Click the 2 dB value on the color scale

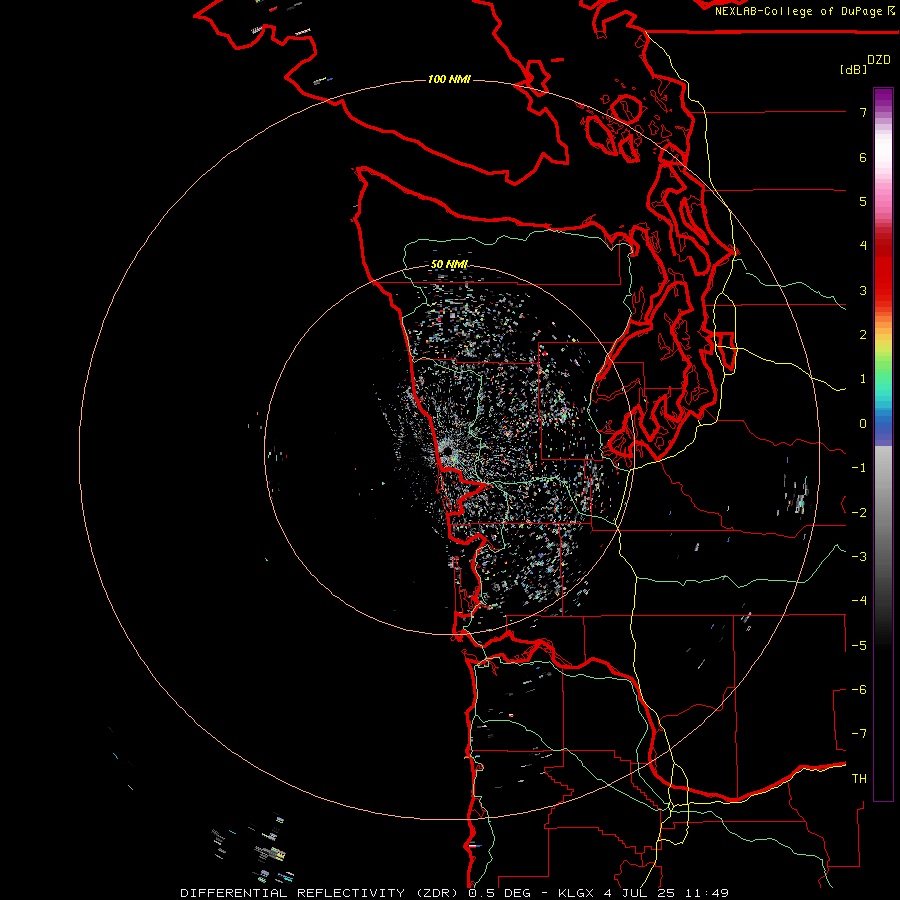click(x=863, y=335)
